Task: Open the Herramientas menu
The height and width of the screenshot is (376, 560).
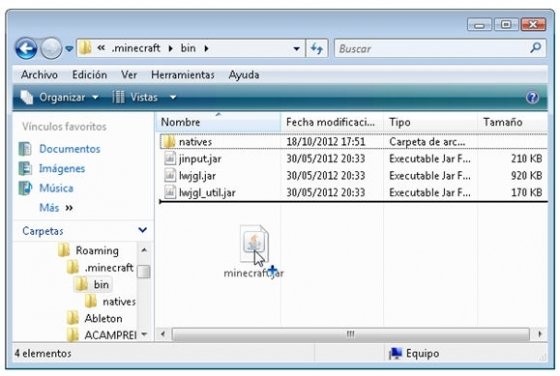Action: [x=183, y=75]
